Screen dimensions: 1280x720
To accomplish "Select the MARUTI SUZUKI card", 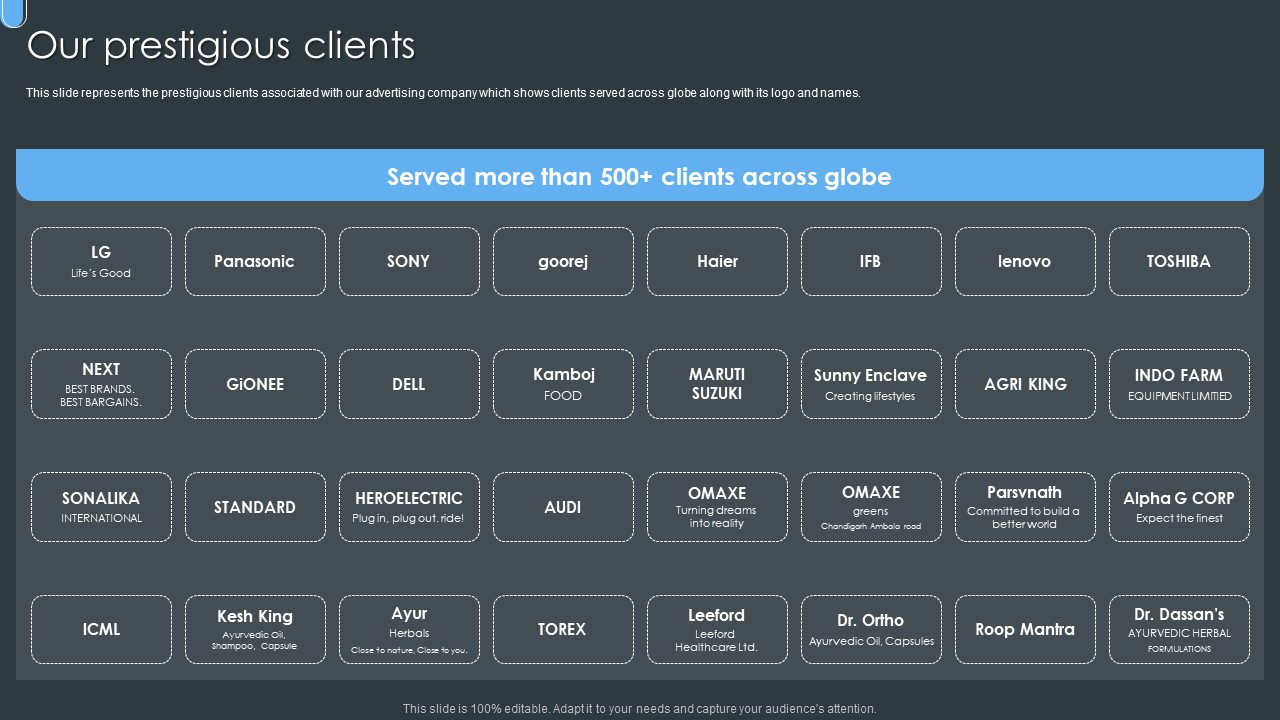I will pos(717,384).
